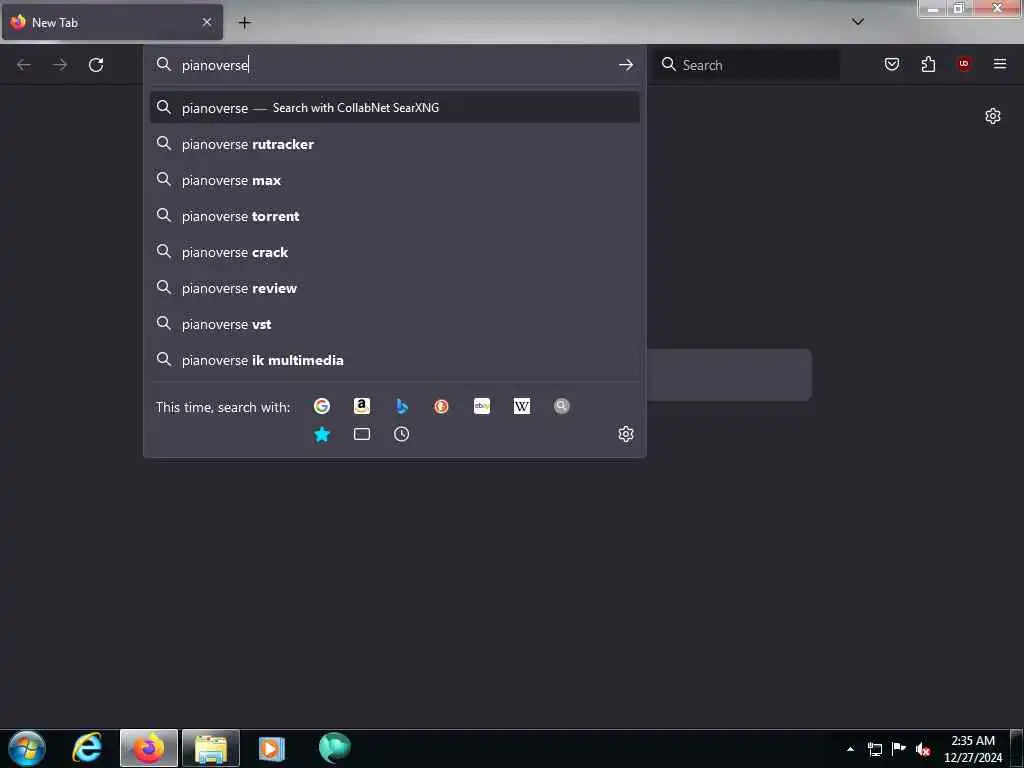Search this time with Wikipedia icon
The height and width of the screenshot is (768, 1024).
pos(522,406)
